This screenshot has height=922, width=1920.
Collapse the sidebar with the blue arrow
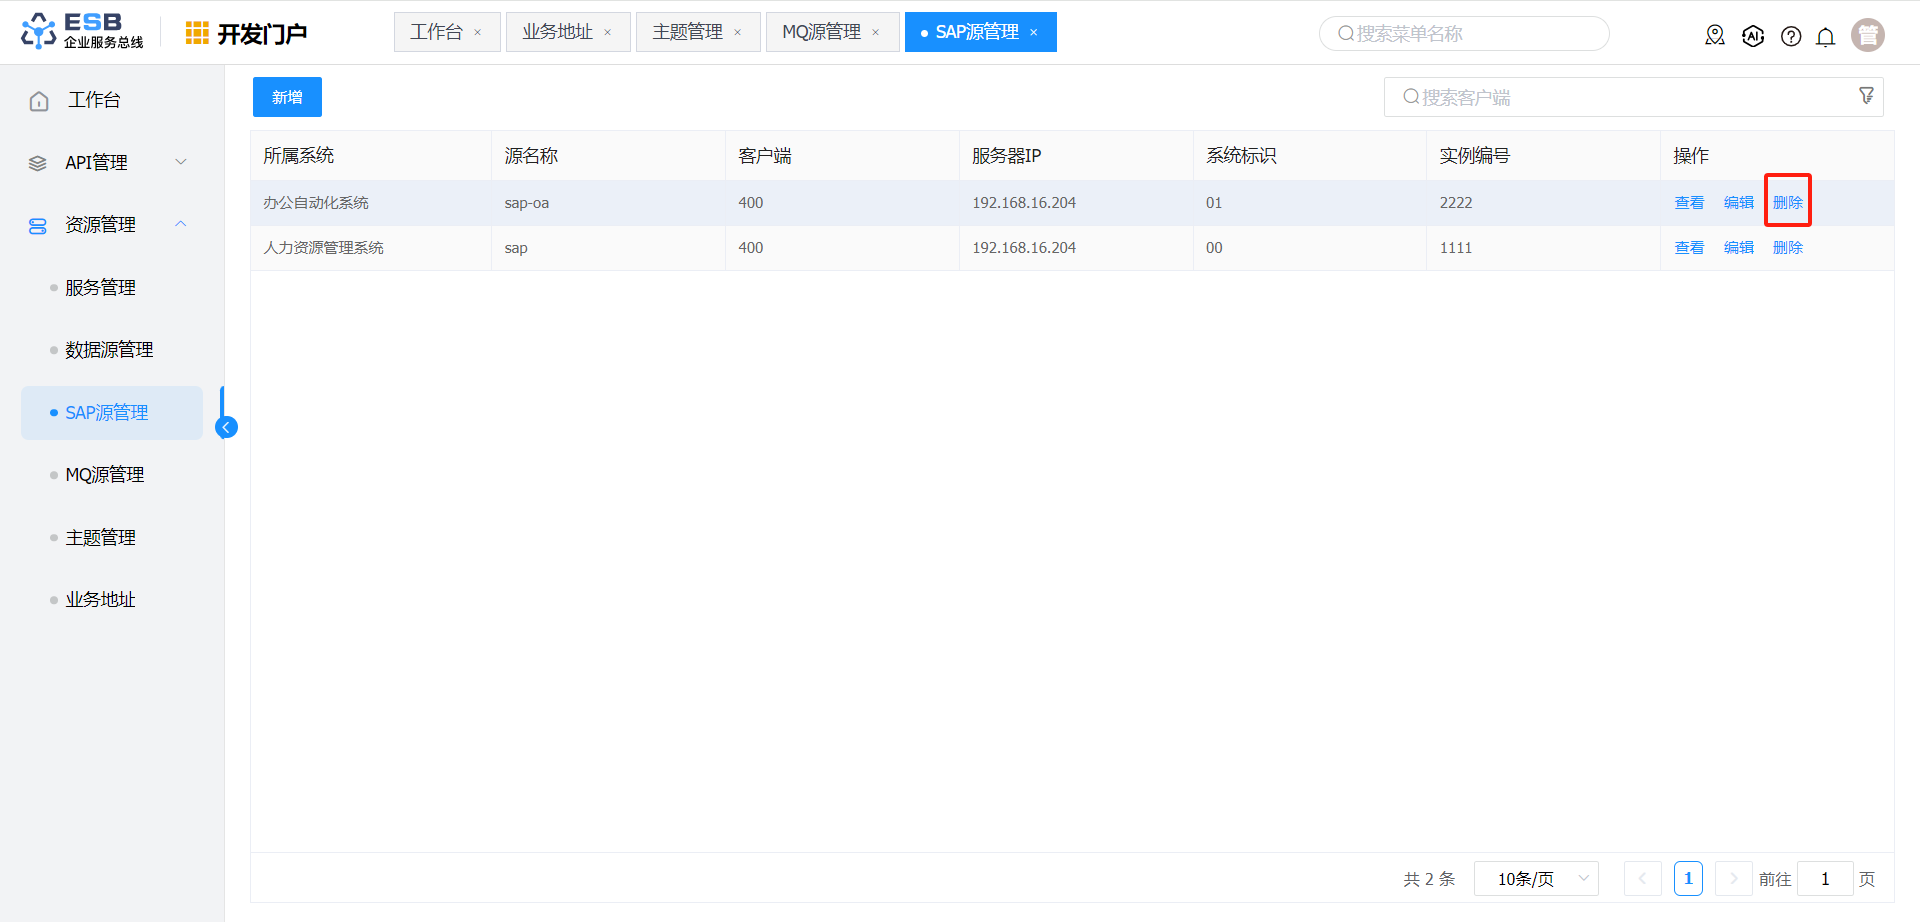coord(227,428)
